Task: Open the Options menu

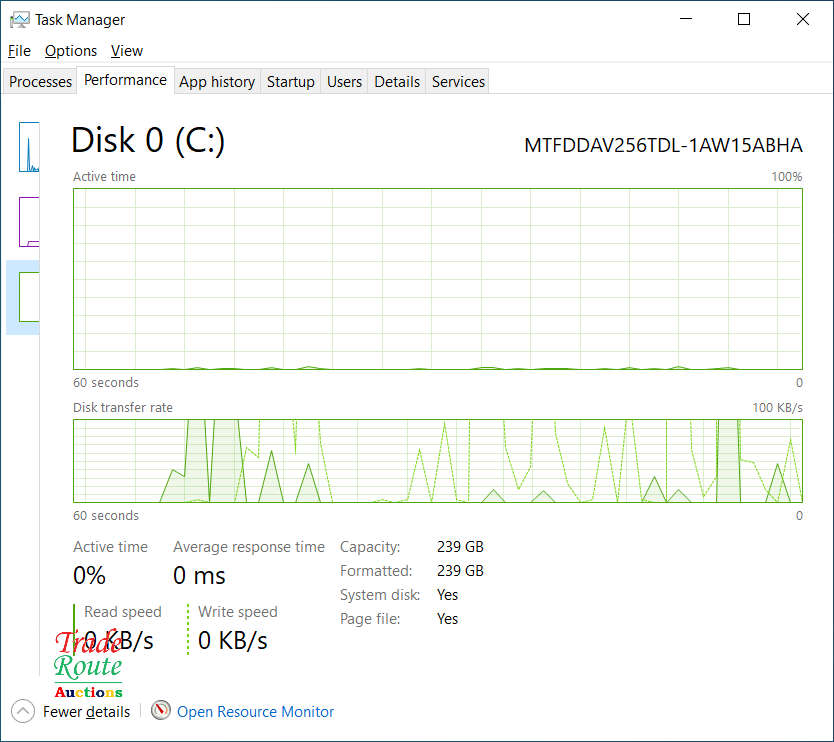Action: (70, 50)
